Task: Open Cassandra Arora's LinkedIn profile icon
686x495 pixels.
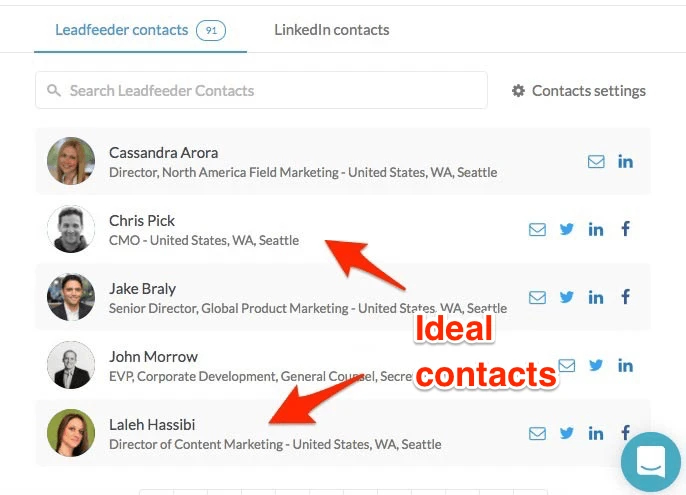Action: tap(625, 161)
